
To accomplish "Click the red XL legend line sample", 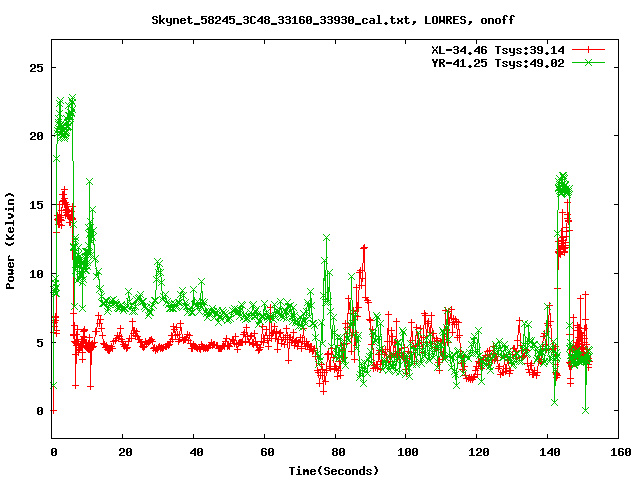I will 588,50.
